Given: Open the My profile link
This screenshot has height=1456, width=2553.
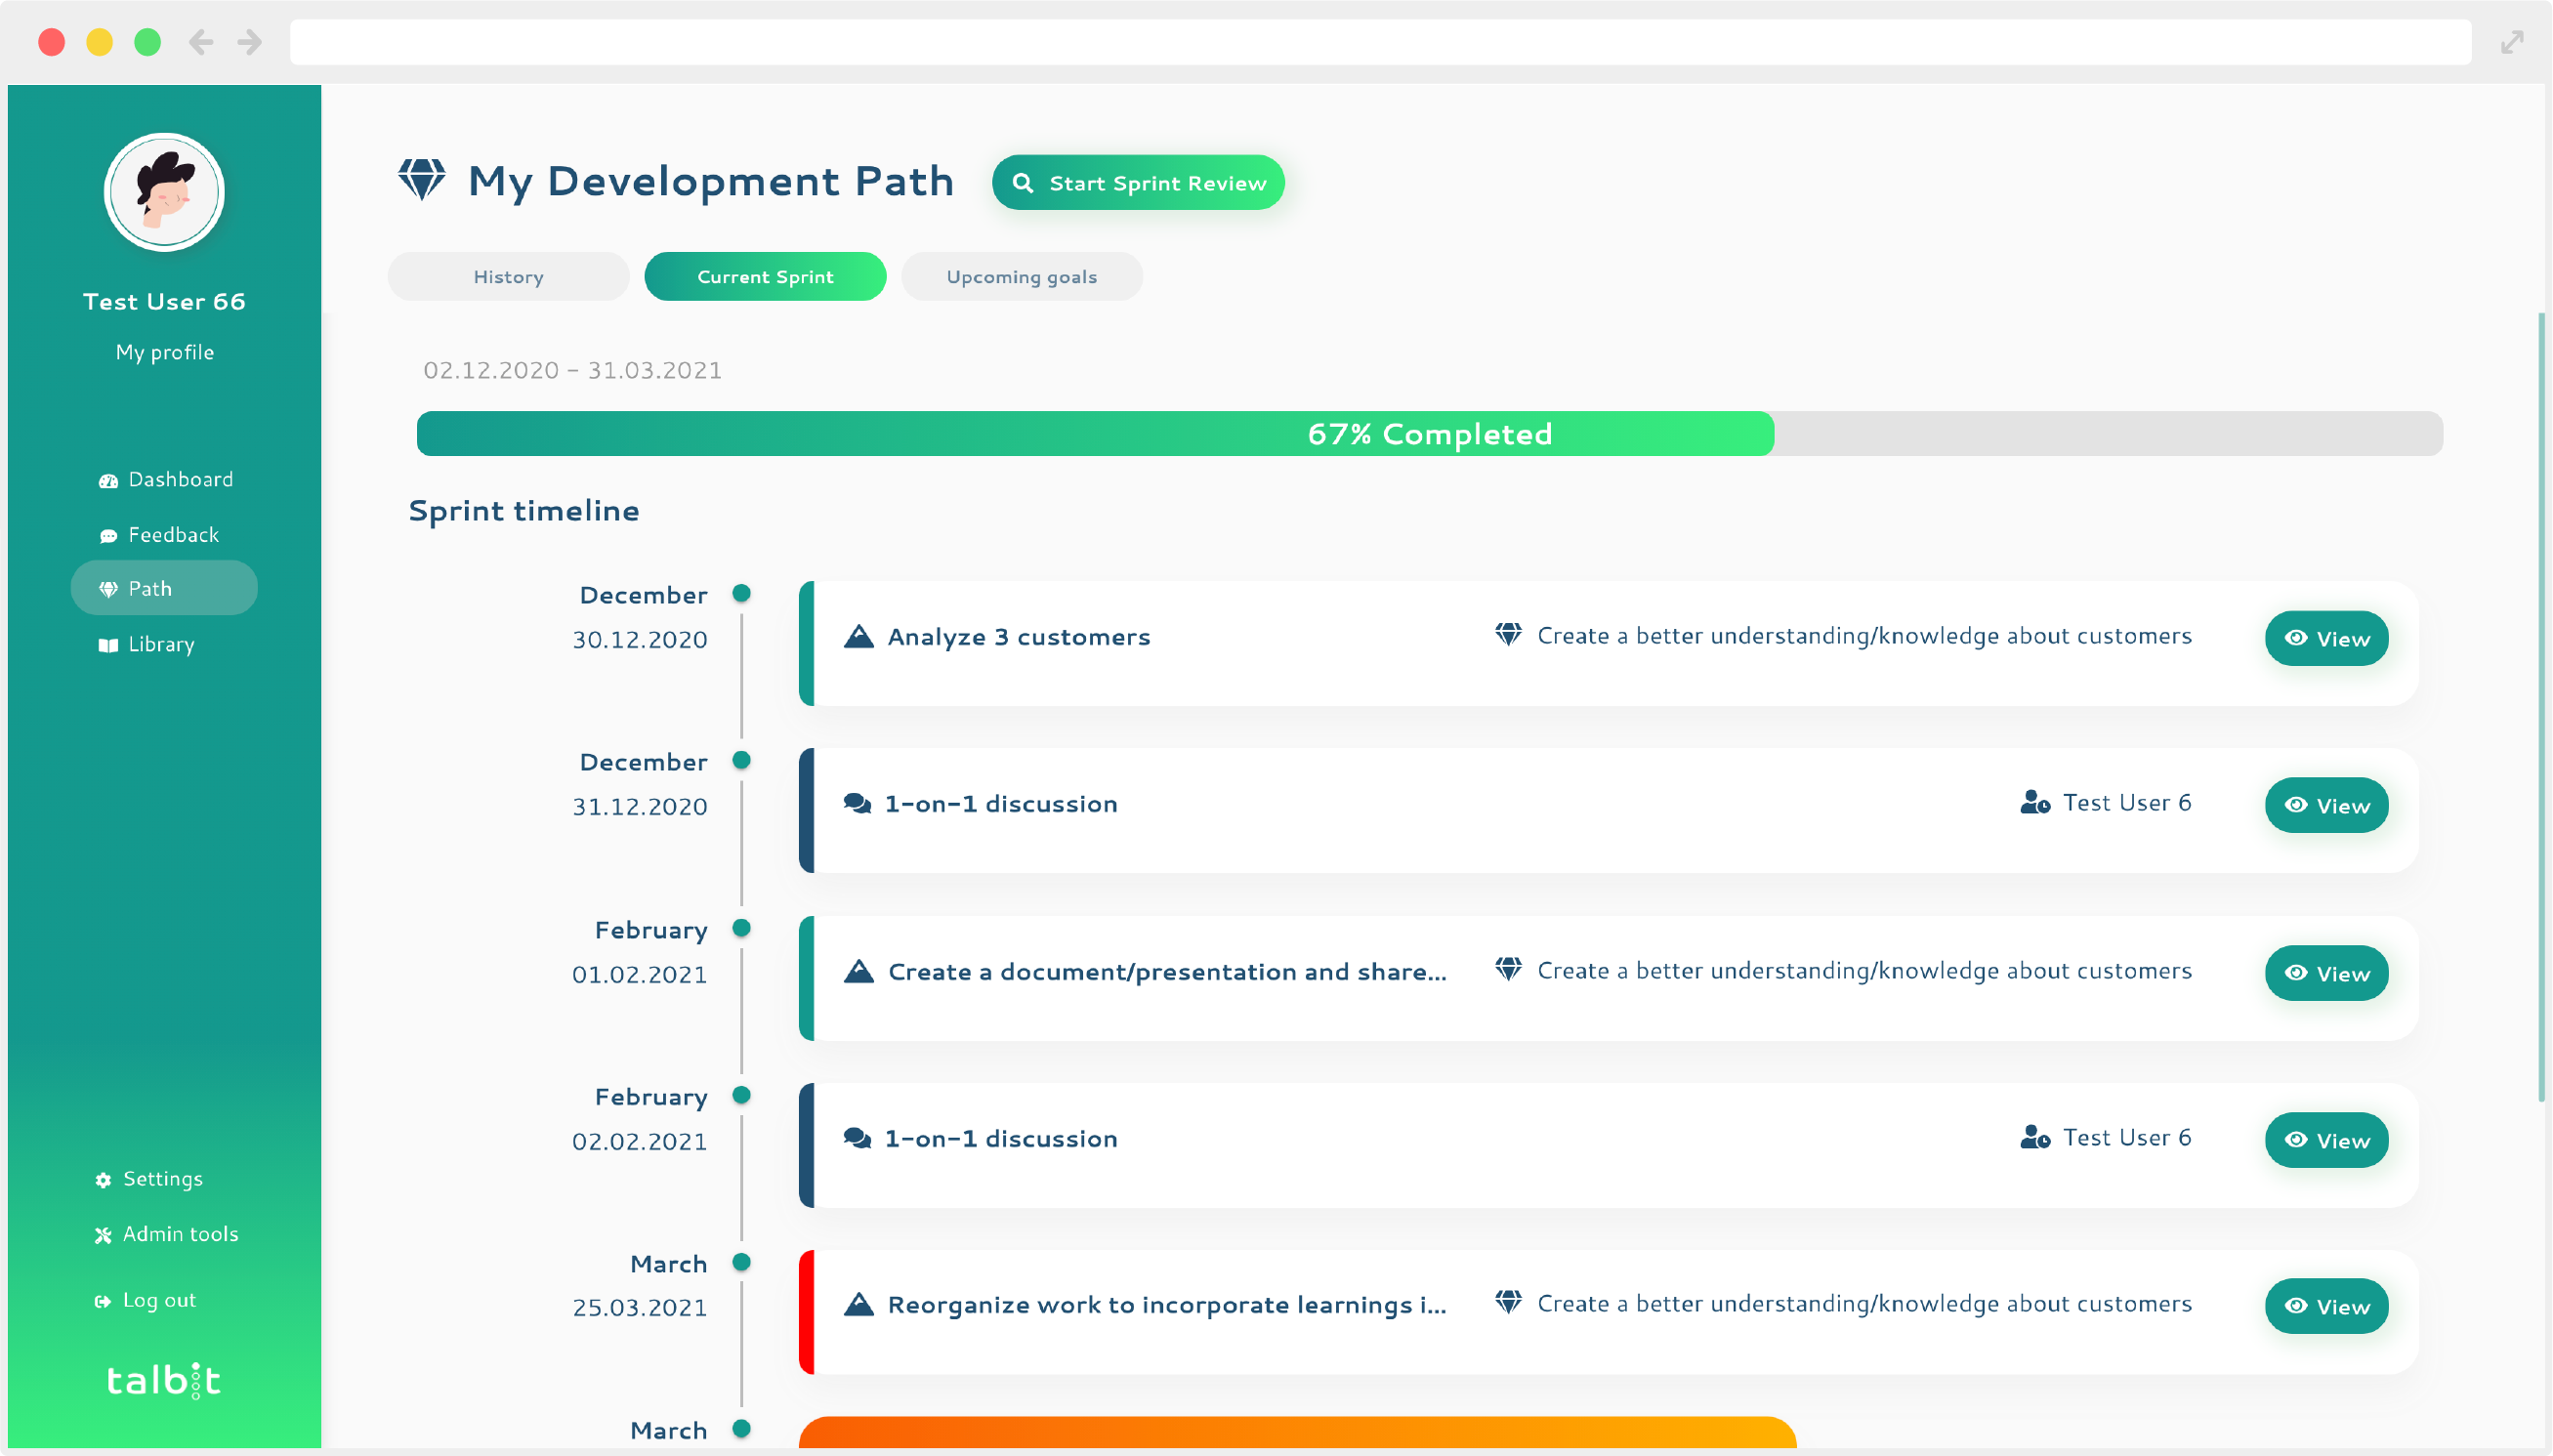Looking at the screenshot, I should [x=165, y=352].
